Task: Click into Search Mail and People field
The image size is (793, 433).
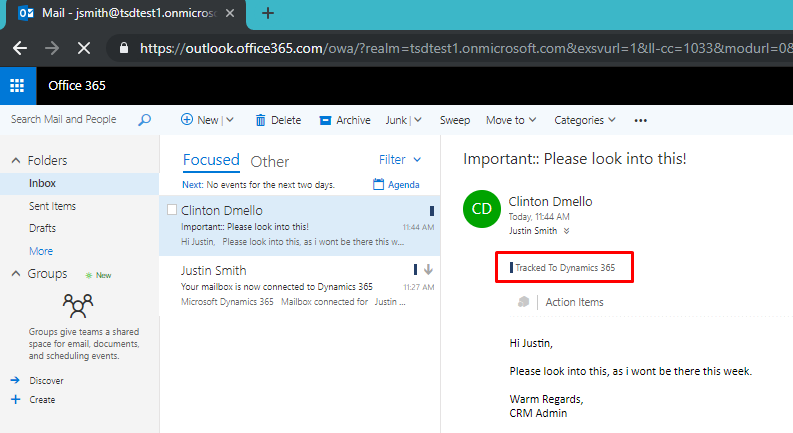Action: pos(64,119)
